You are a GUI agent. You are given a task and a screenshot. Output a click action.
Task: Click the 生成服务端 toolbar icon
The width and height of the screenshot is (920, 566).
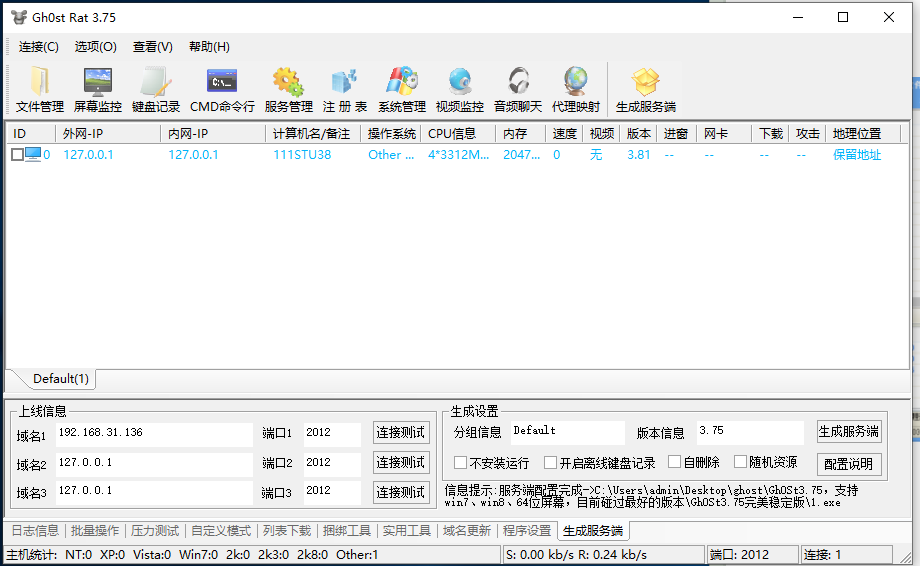(645, 90)
